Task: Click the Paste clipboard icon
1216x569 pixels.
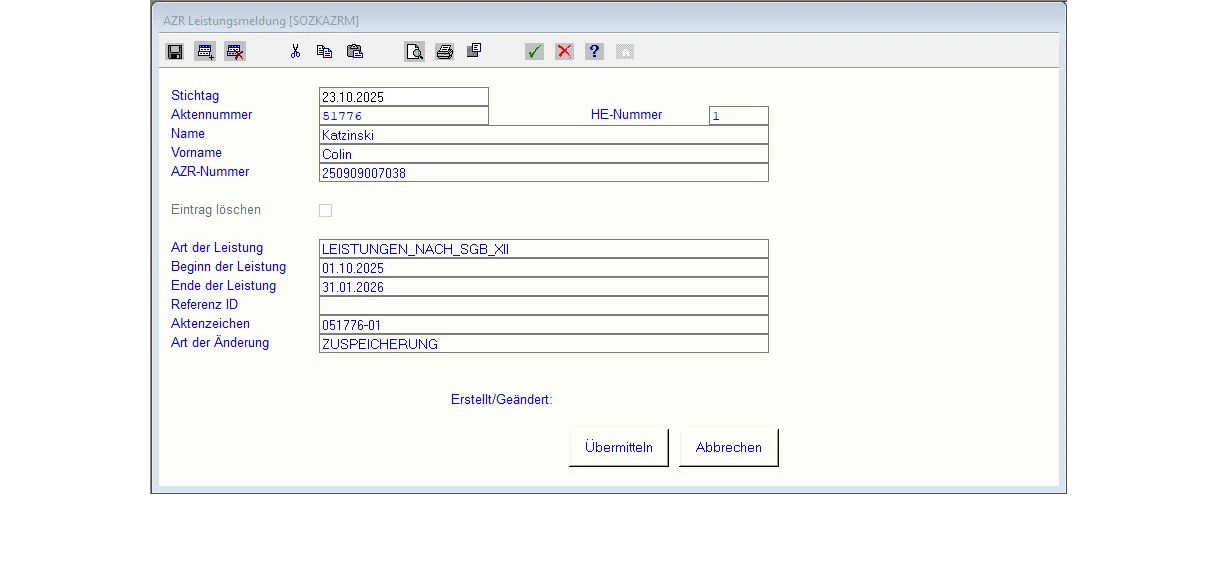Action: 355,51
